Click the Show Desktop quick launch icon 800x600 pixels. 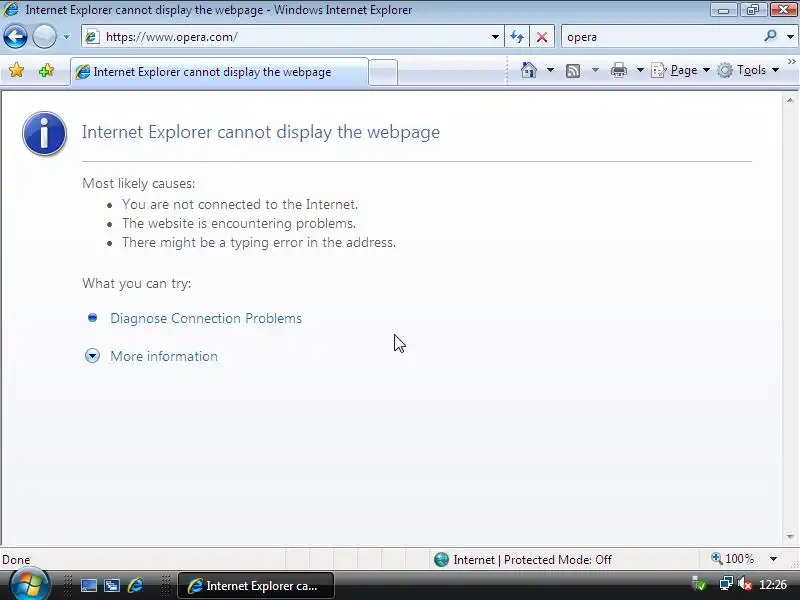coord(89,586)
